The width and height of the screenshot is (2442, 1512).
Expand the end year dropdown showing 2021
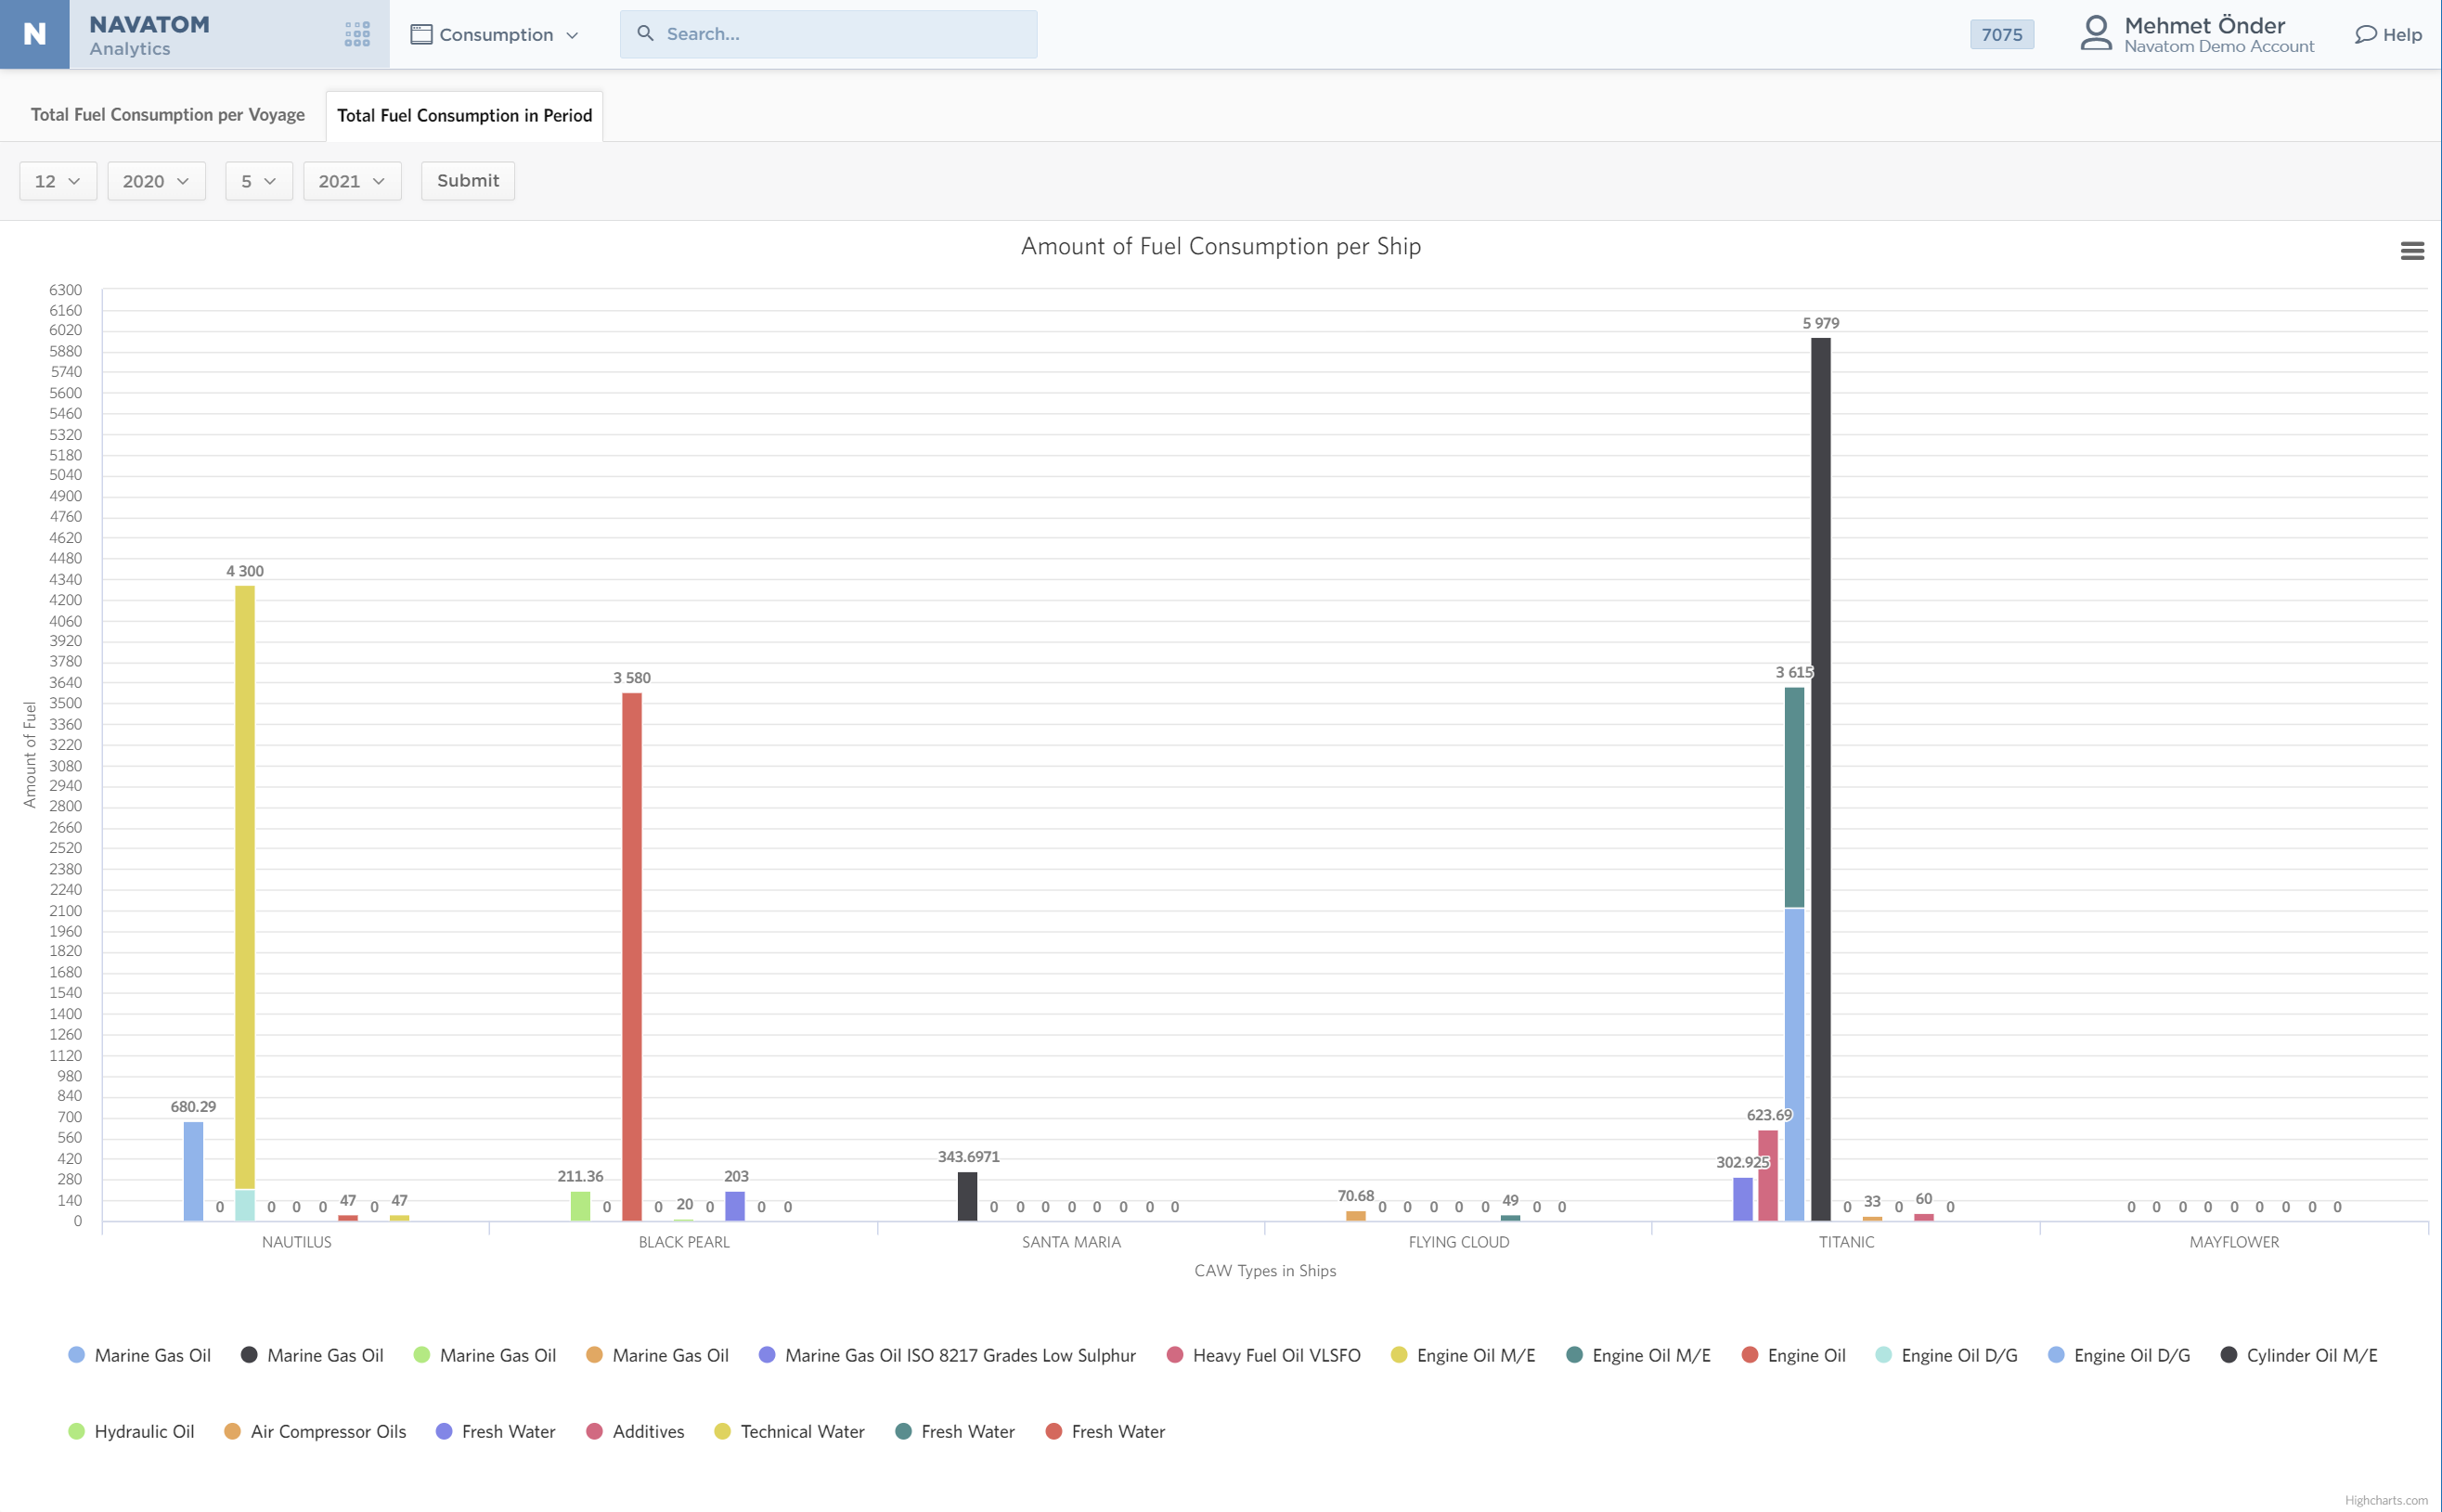click(351, 181)
